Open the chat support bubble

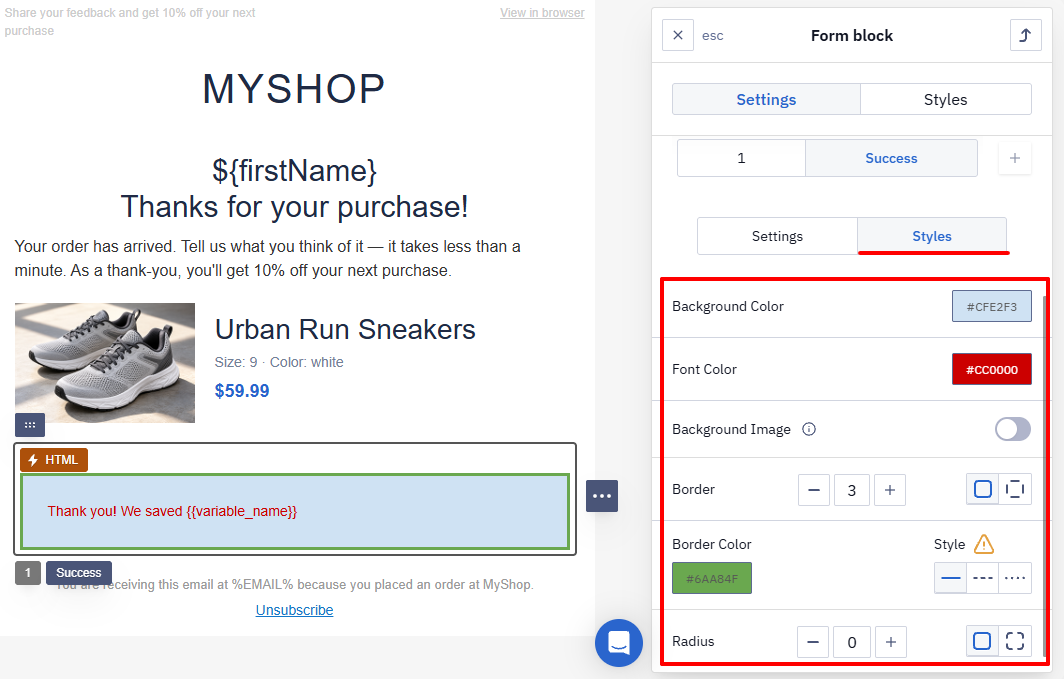point(619,642)
